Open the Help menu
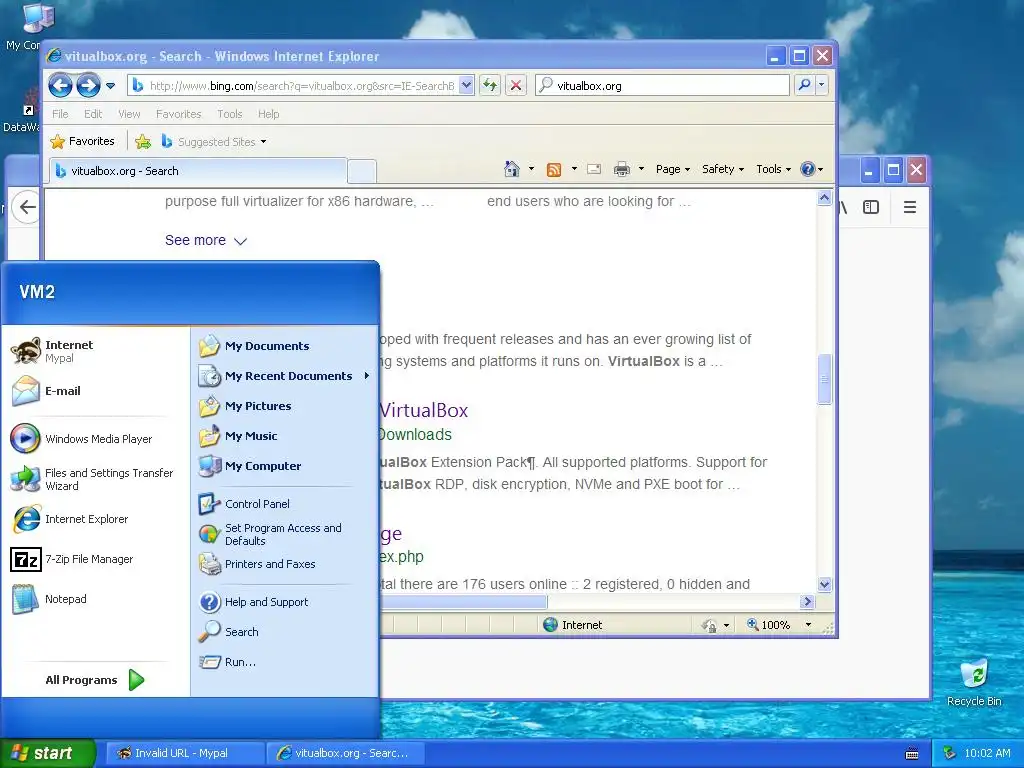The height and width of the screenshot is (768, 1024). click(x=268, y=114)
